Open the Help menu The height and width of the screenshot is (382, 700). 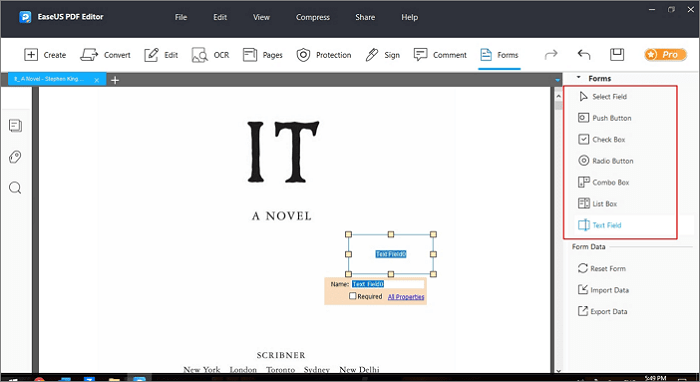click(409, 17)
